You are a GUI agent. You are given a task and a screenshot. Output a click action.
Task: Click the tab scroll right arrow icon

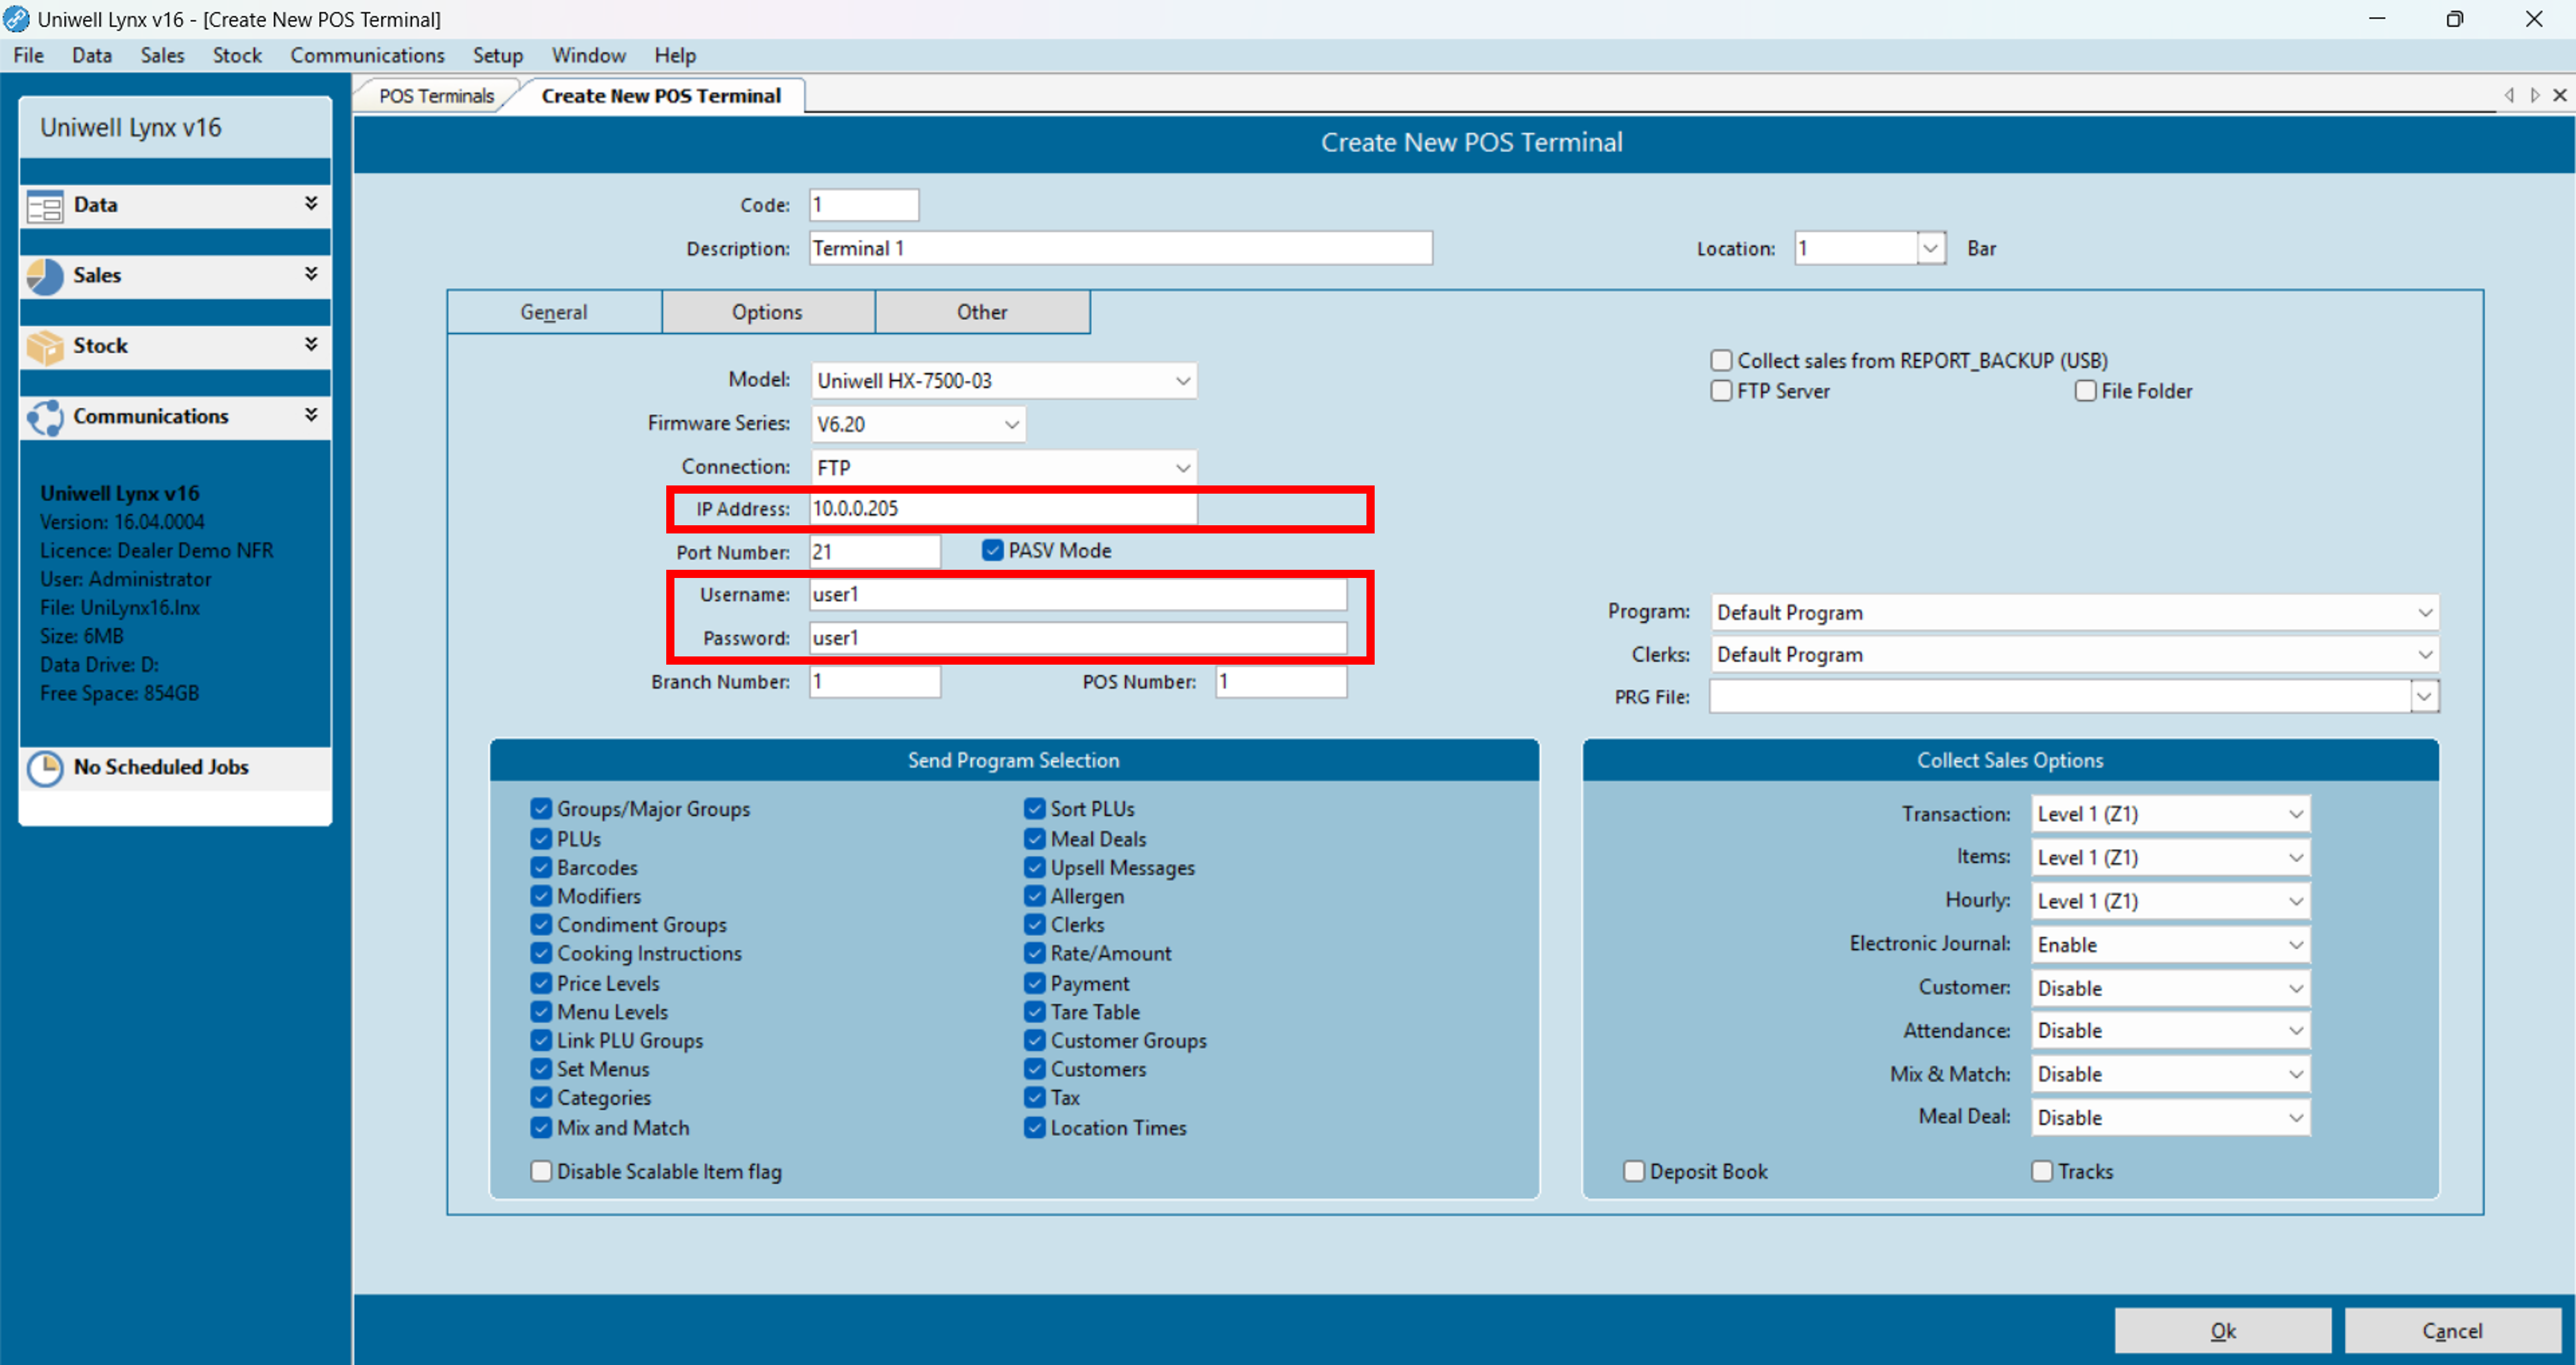(x=2535, y=95)
